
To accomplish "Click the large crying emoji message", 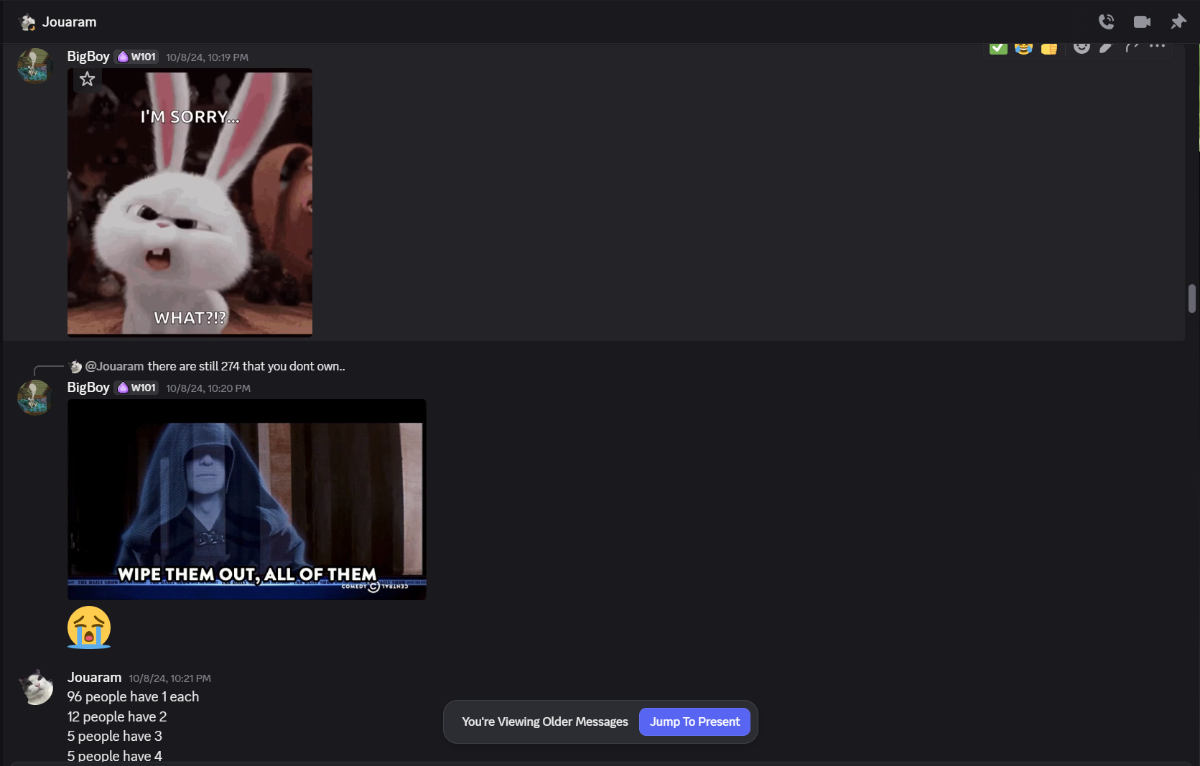I will click(x=89, y=627).
